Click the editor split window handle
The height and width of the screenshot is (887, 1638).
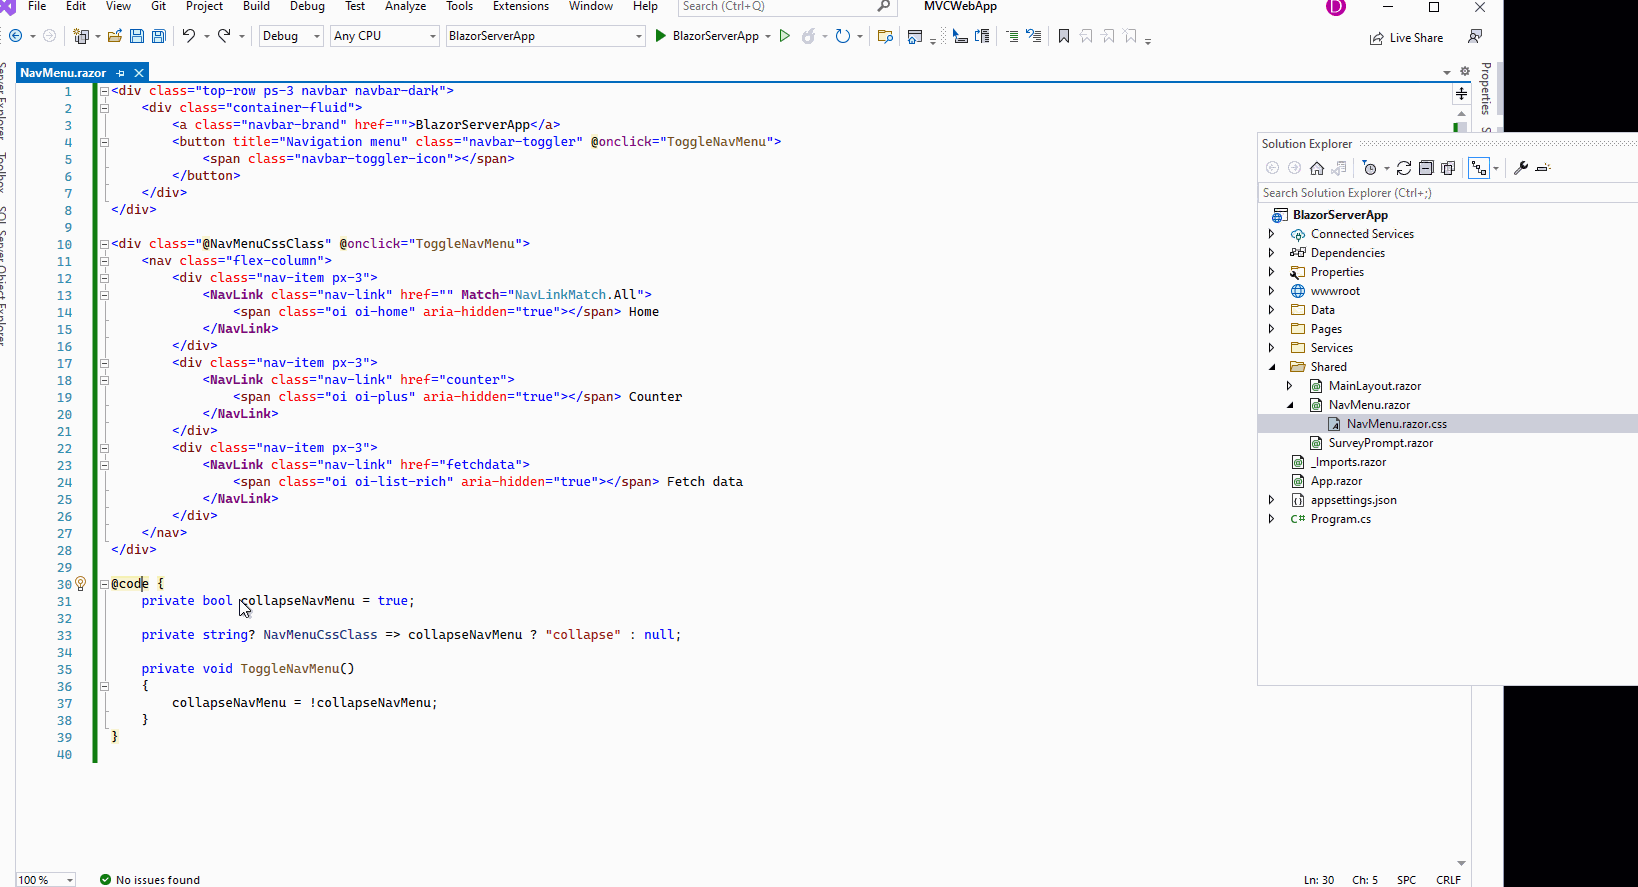(x=1461, y=94)
